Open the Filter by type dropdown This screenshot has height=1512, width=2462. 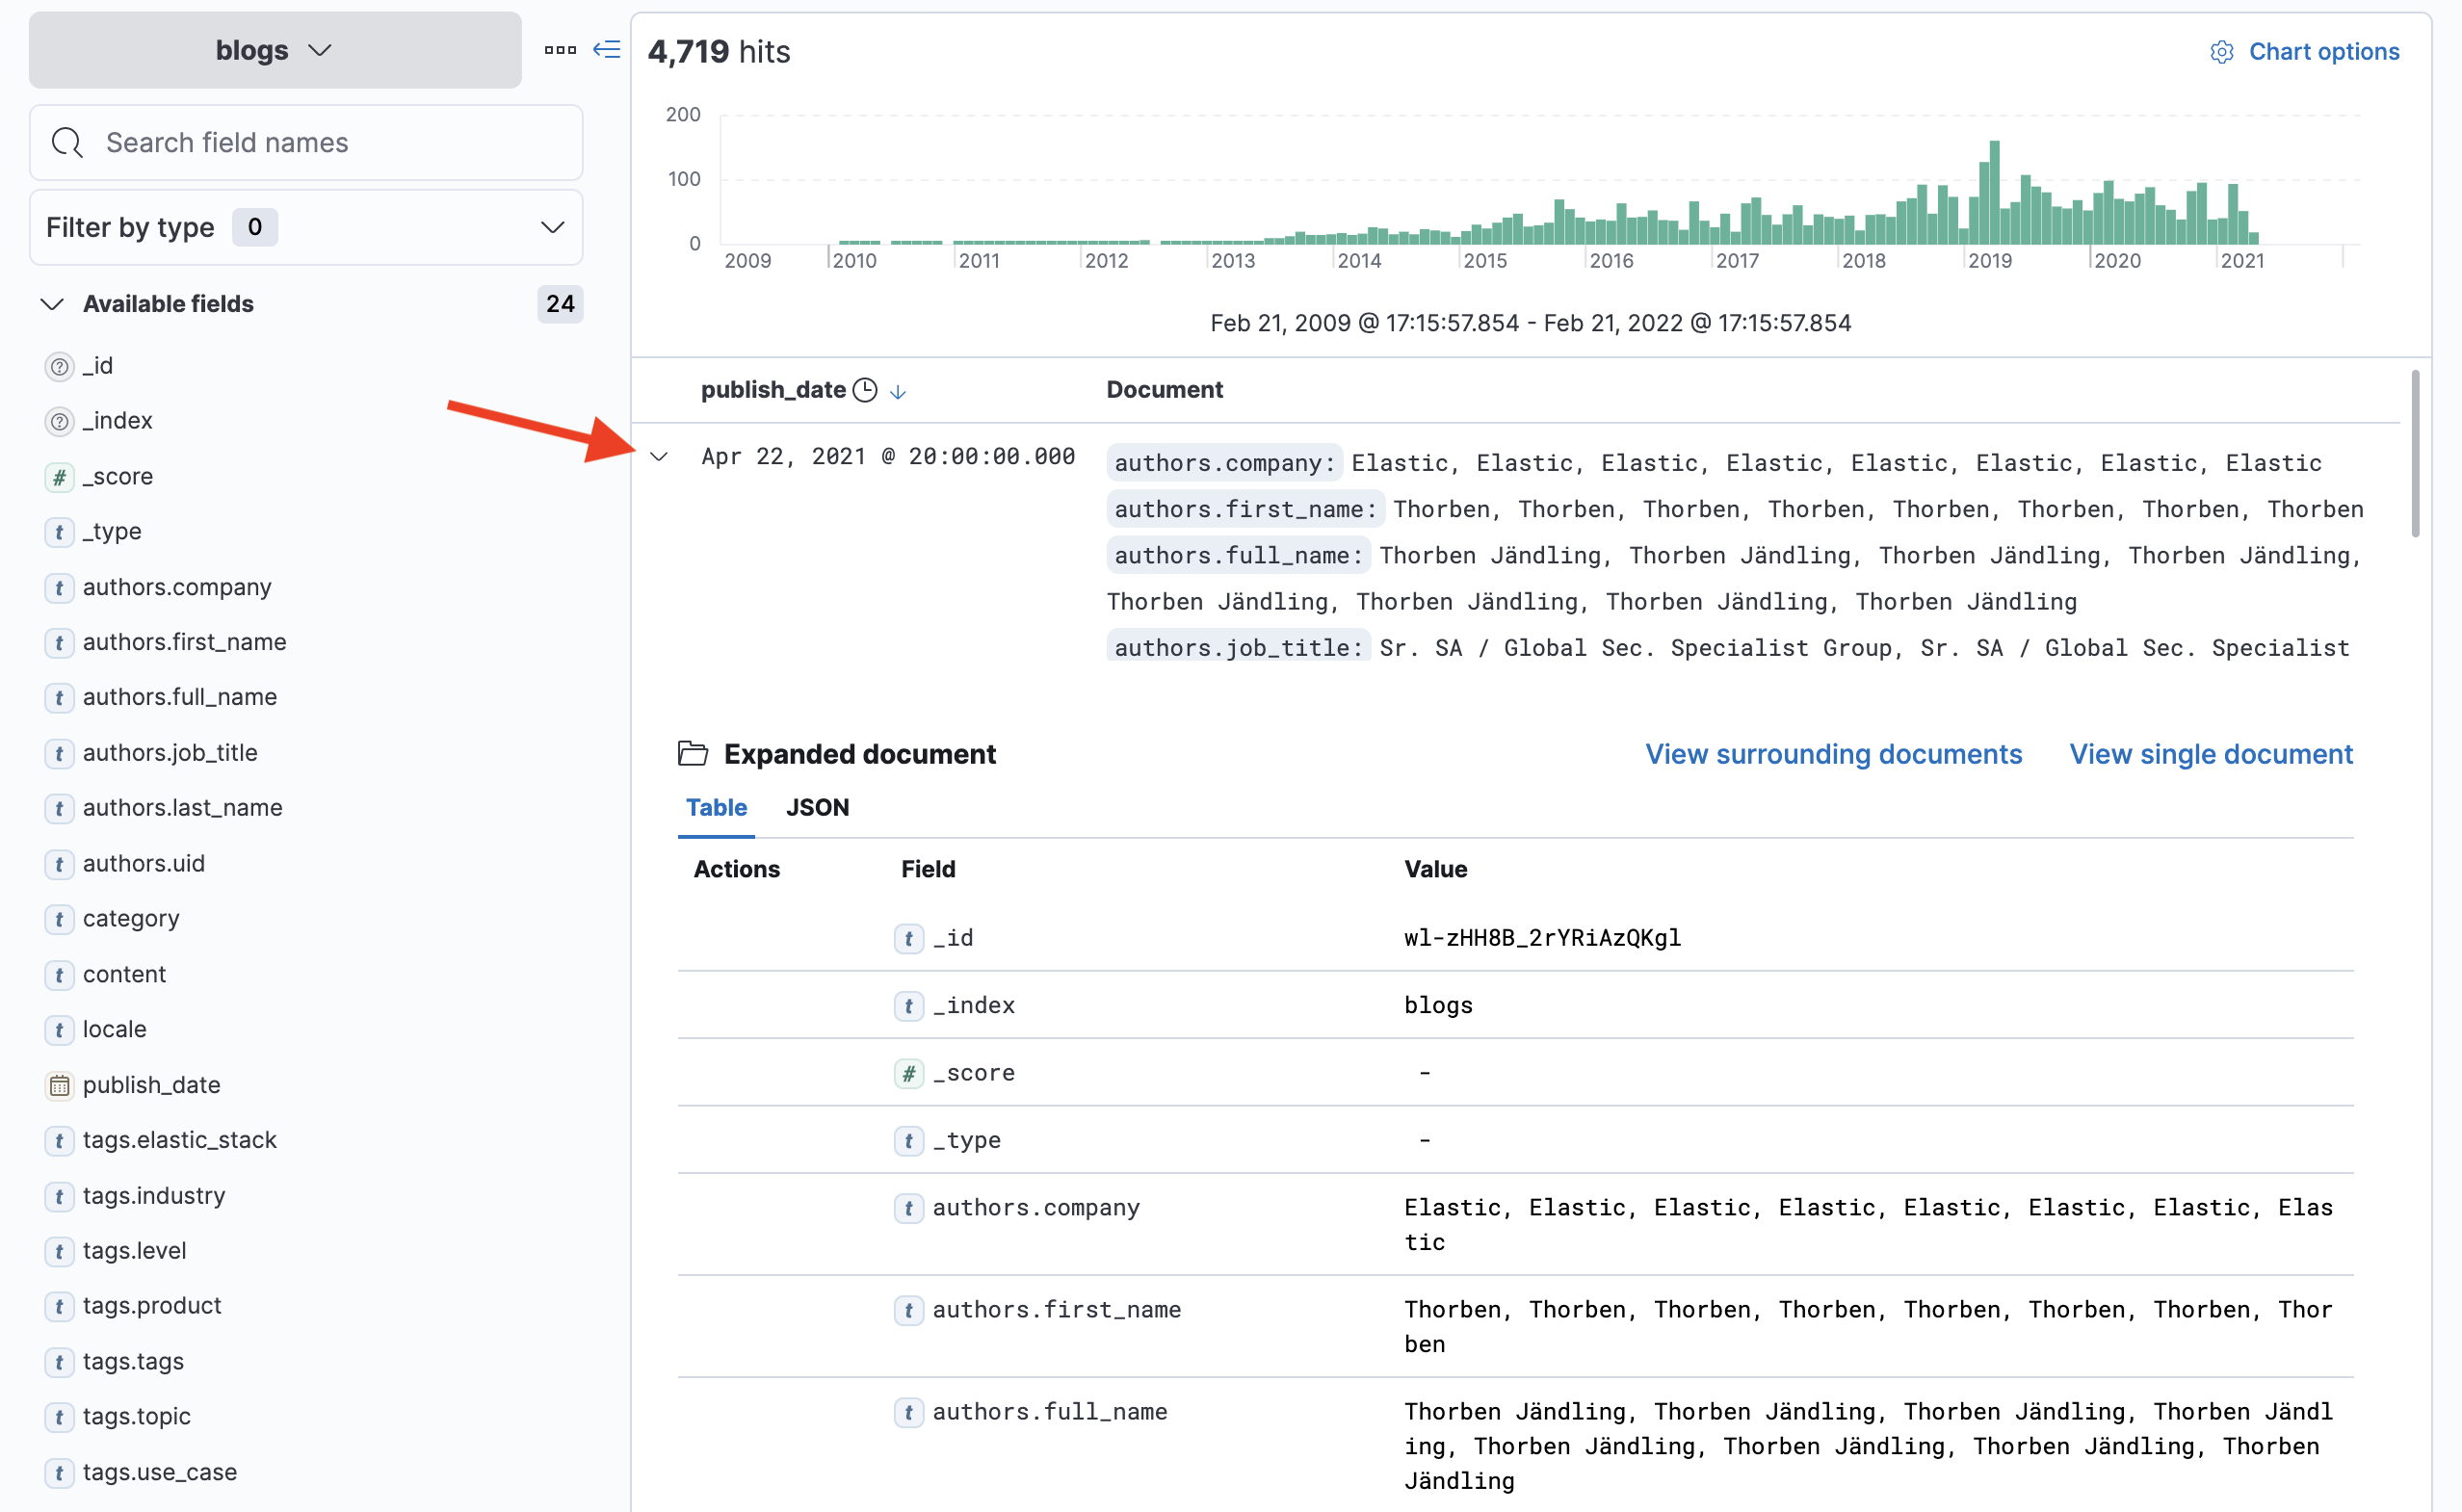pyautogui.click(x=306, y=227)
